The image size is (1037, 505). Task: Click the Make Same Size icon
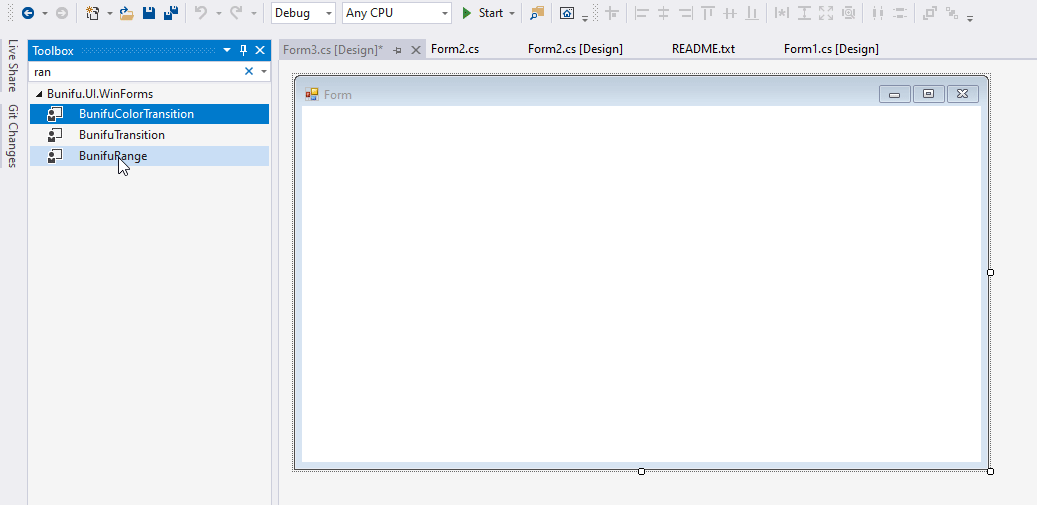point(826,13)
